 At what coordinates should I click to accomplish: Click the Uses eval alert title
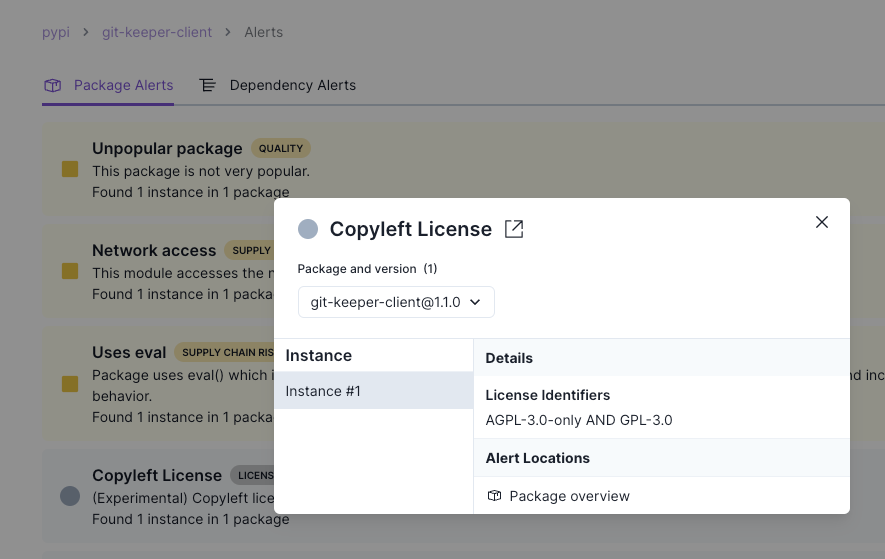[129, 352]
